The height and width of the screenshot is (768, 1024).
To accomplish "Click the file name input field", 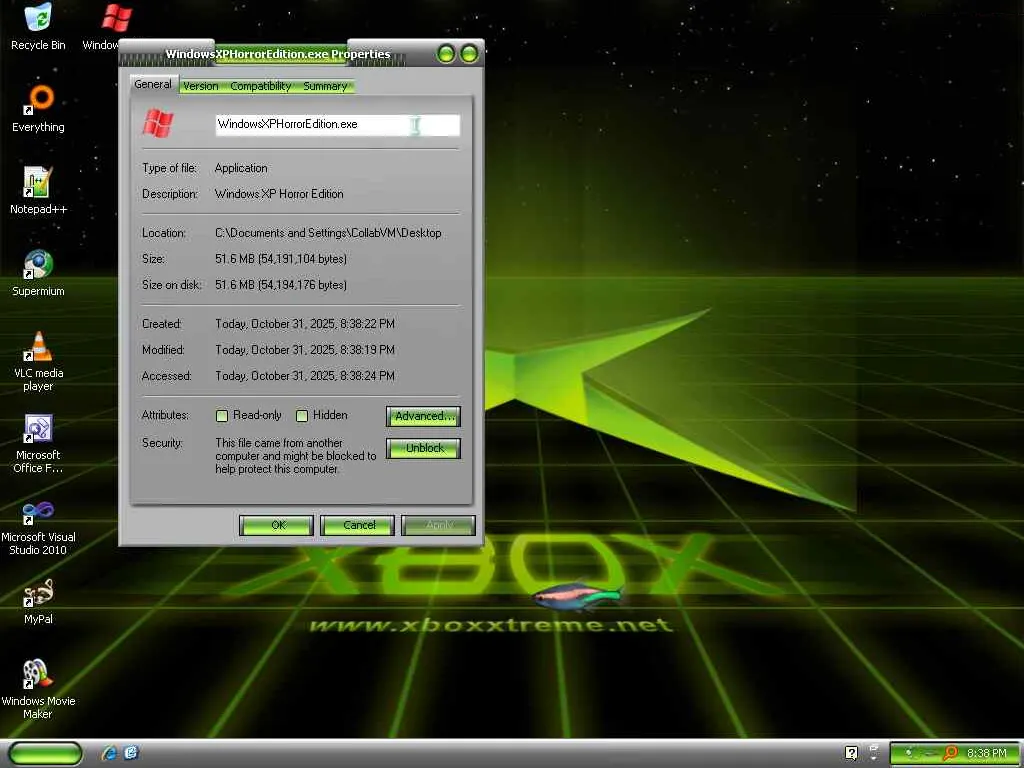I will [x=338, y=125].
